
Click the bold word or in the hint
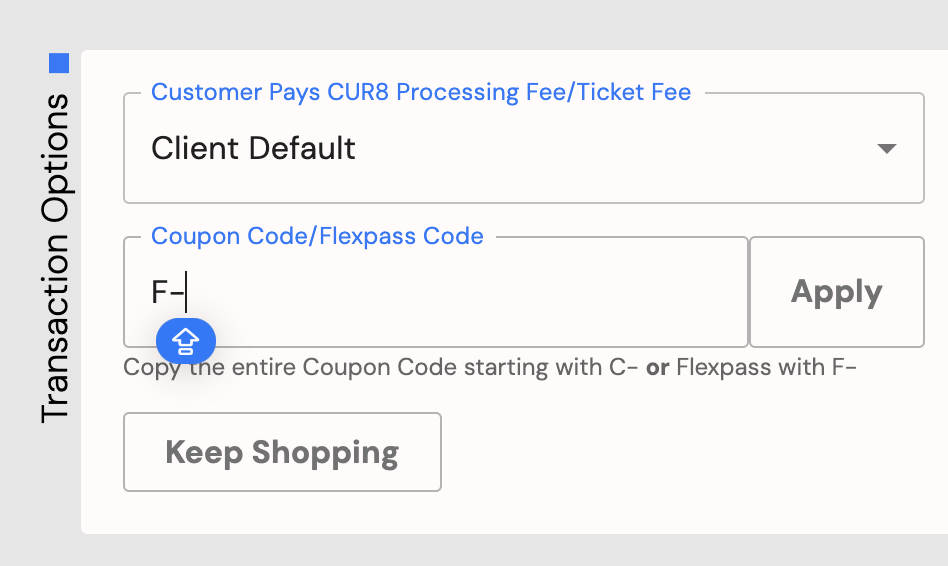(x=657, y=368)
